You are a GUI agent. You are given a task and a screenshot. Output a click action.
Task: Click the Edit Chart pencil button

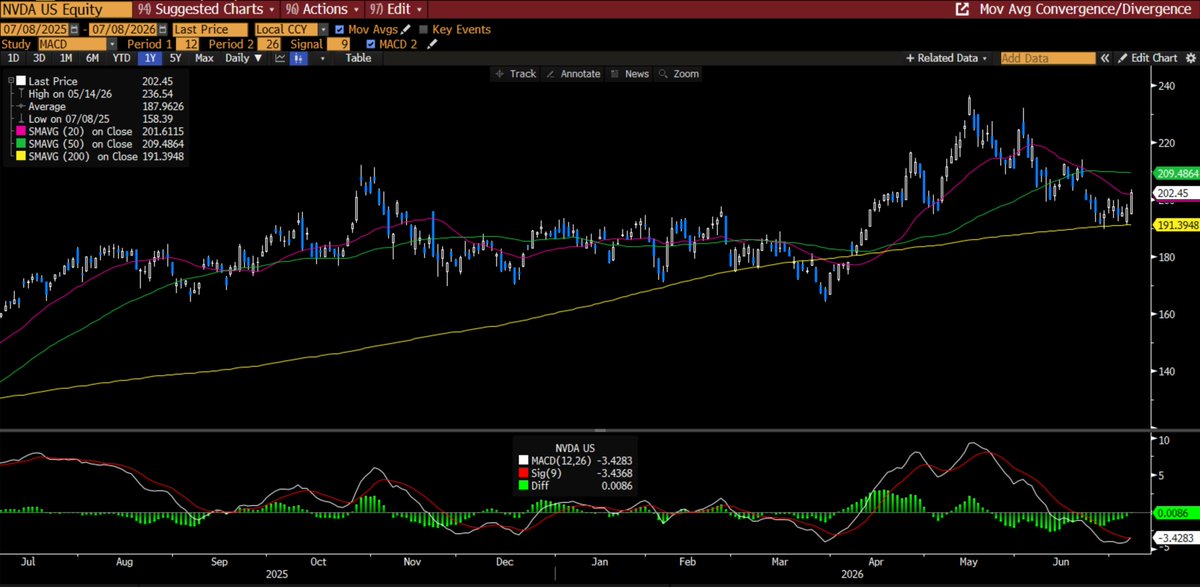click(1147, 58)
